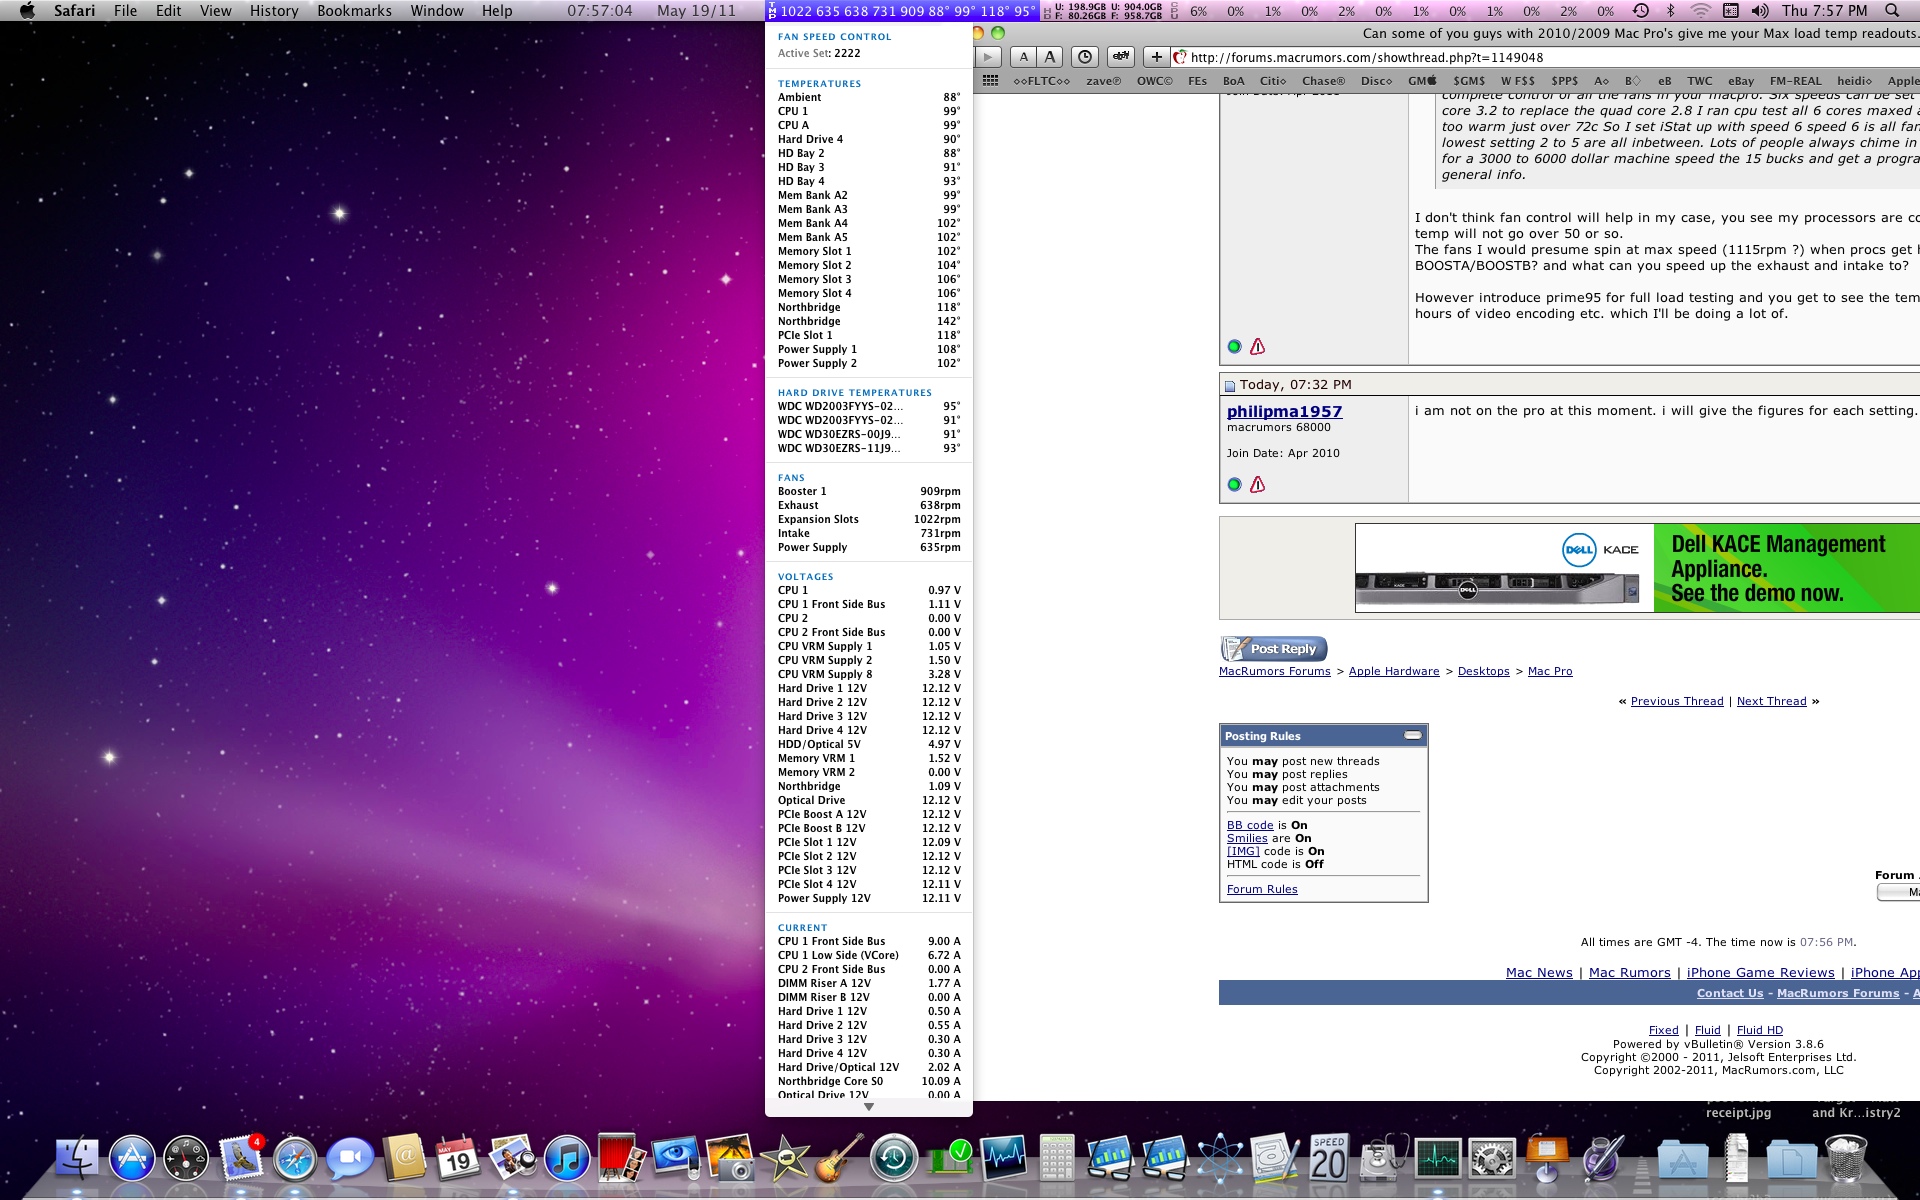
Task: Open iMovie star icon in Dock
Action: [785, 1160]
